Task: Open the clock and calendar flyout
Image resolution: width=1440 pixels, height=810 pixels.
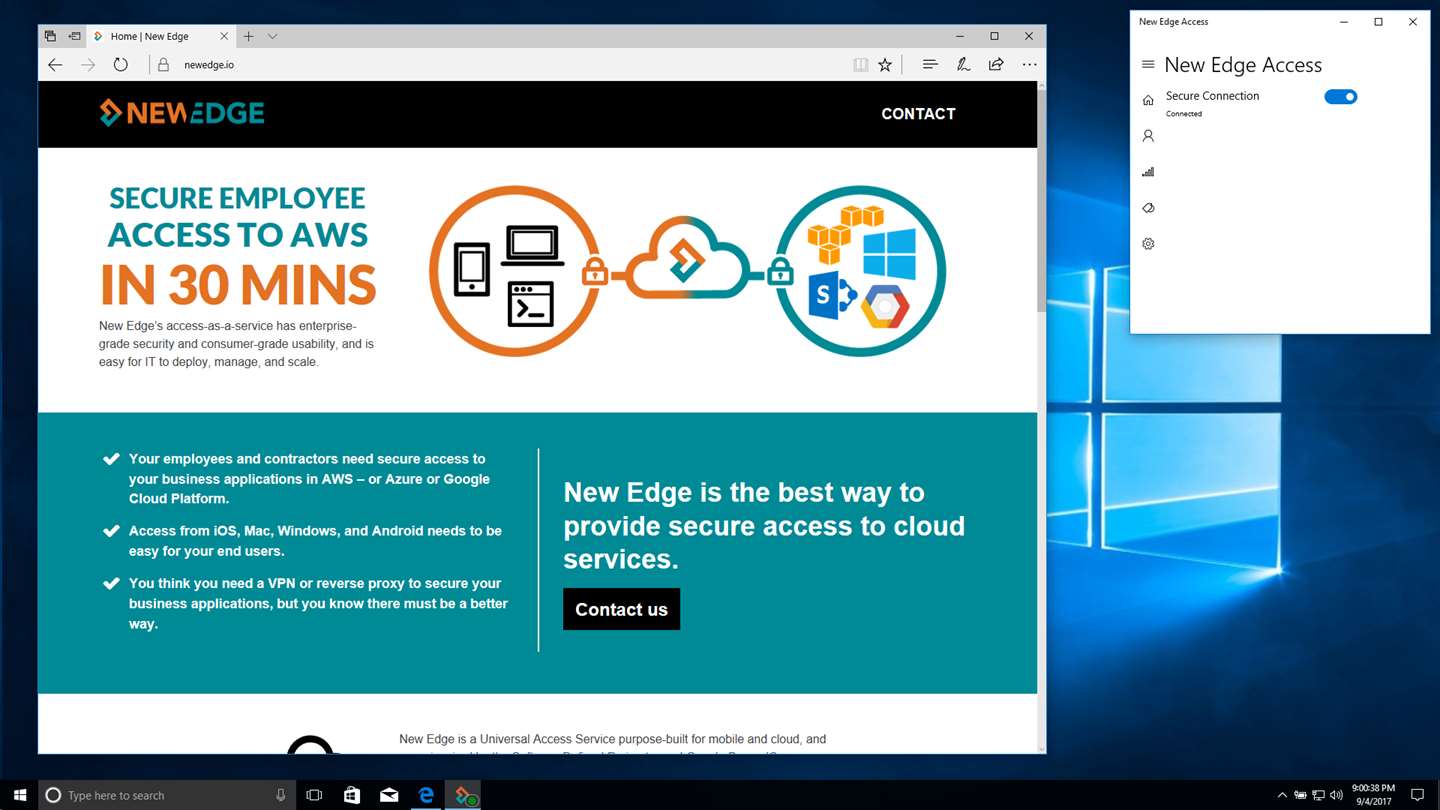Action: (x=1372, y=795)
